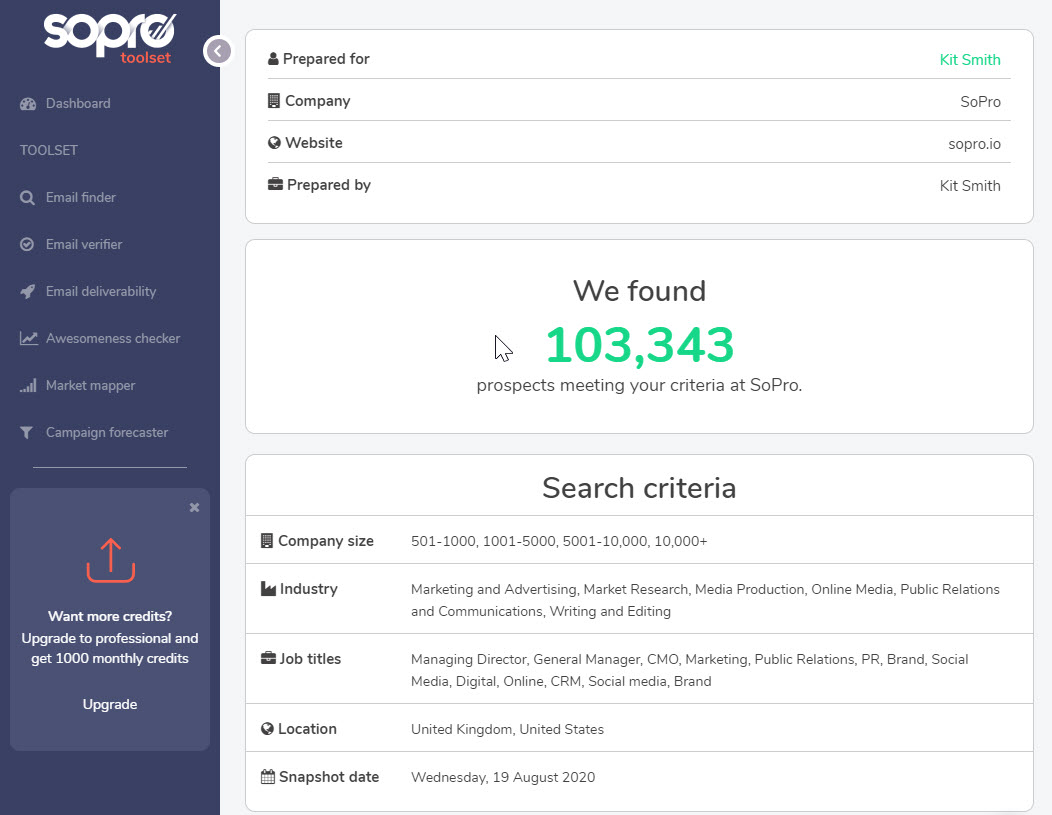Click the SoPro toolset logo

(x=109, y=39)
